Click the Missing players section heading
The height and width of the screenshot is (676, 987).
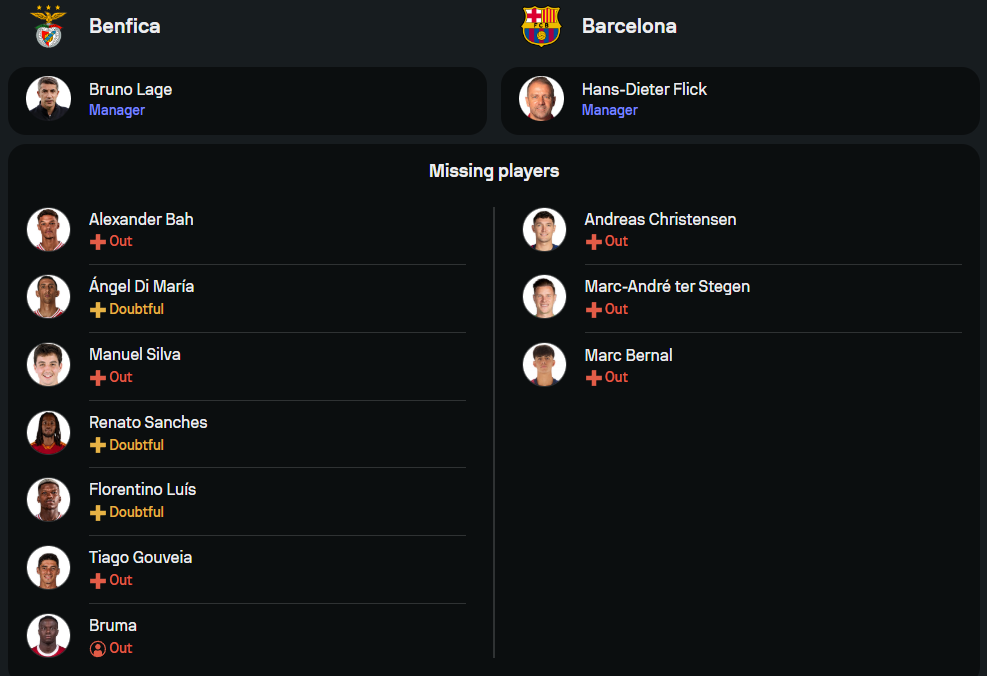494,171
